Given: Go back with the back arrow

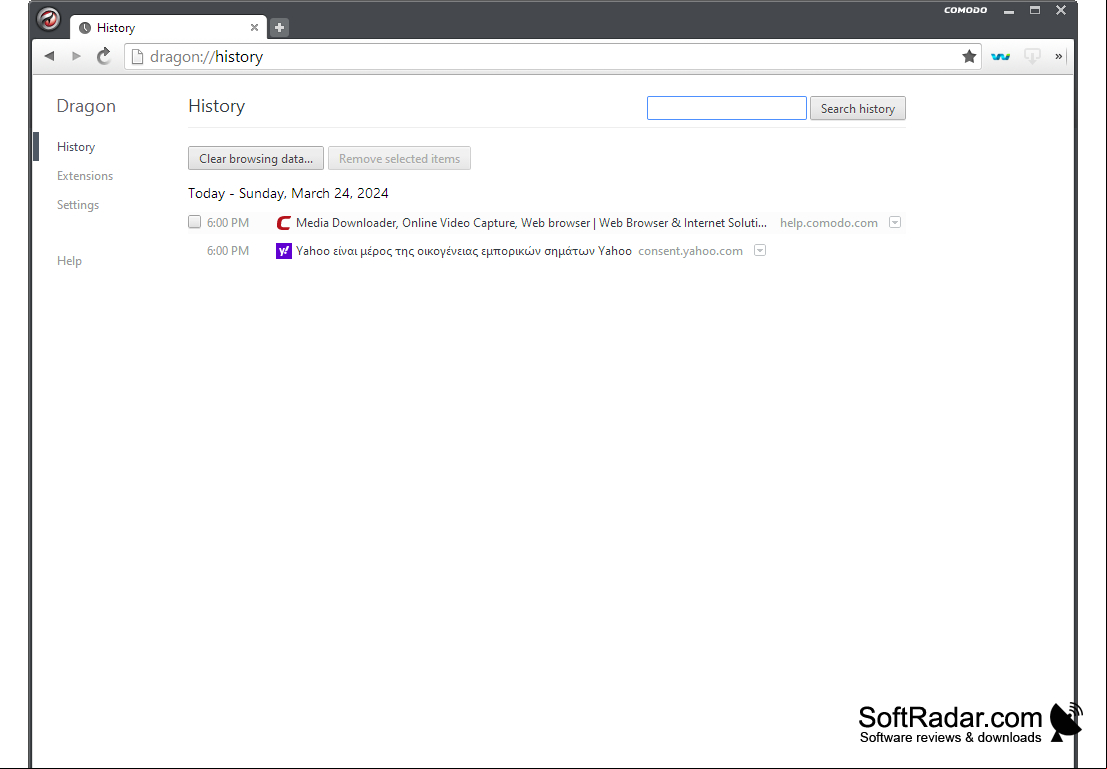Looking at the screenshot, I should tap(49, 56).
